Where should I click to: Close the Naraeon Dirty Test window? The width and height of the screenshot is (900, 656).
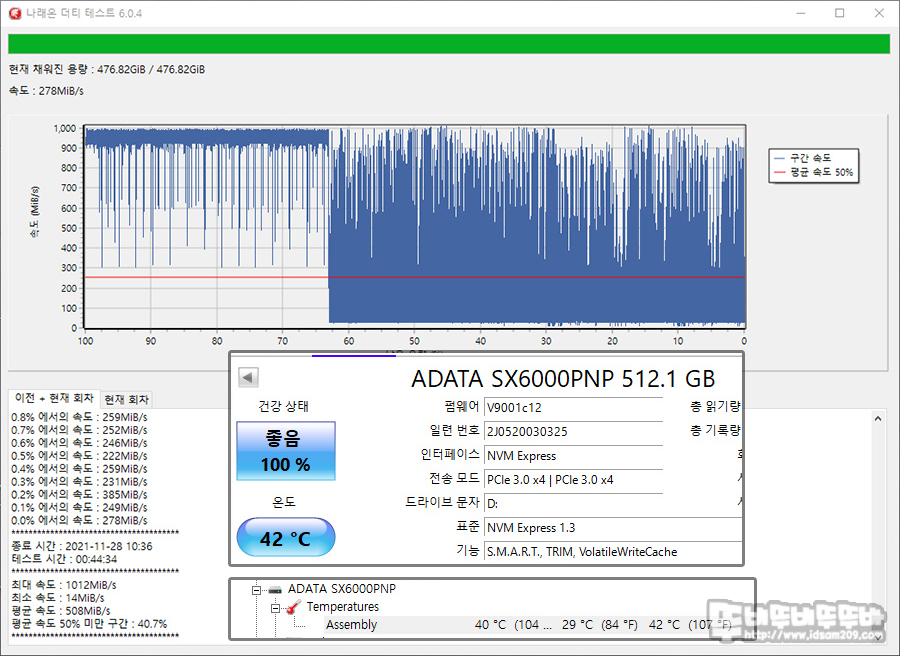(x=879, y=13)
